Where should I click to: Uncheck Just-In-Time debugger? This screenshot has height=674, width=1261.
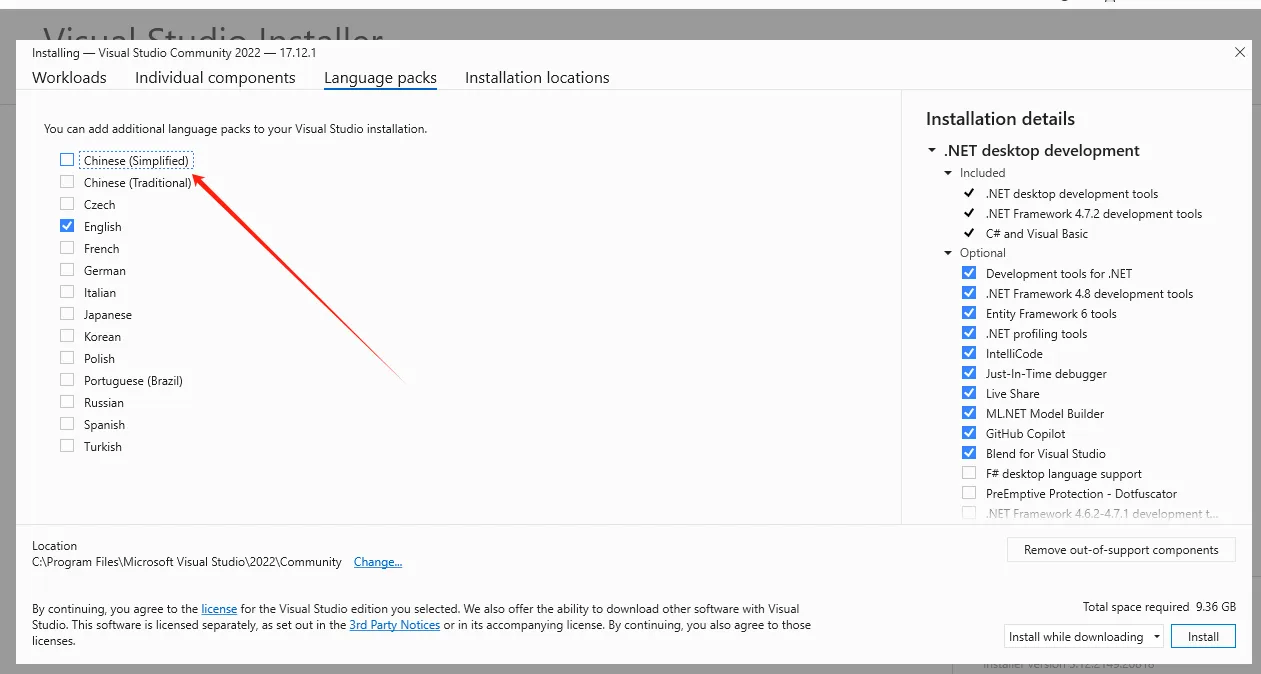(x=968, y=373)
